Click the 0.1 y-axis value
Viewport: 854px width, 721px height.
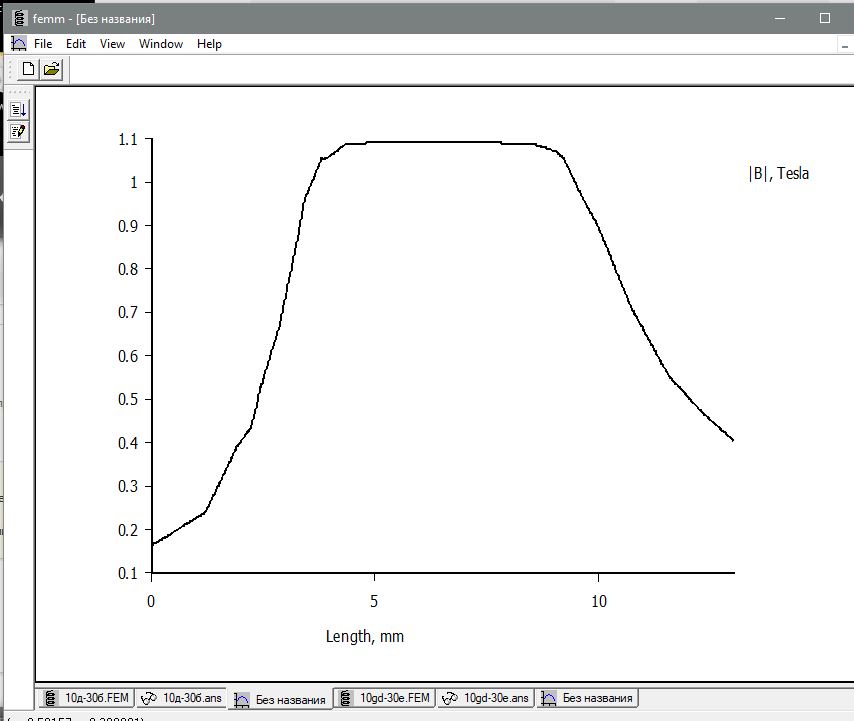(128, 573)
